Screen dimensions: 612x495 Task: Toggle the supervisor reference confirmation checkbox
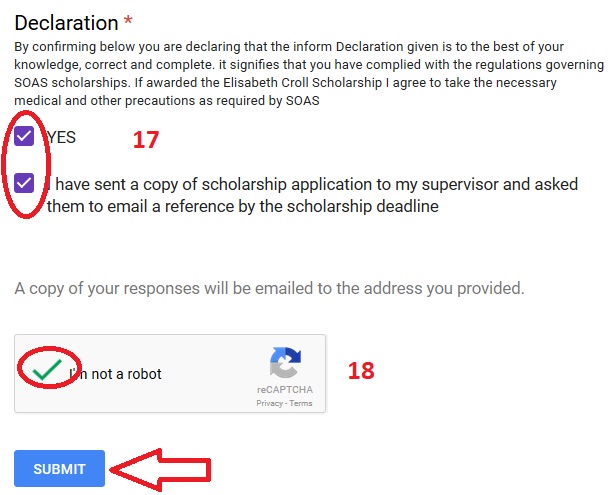[24, 183]
